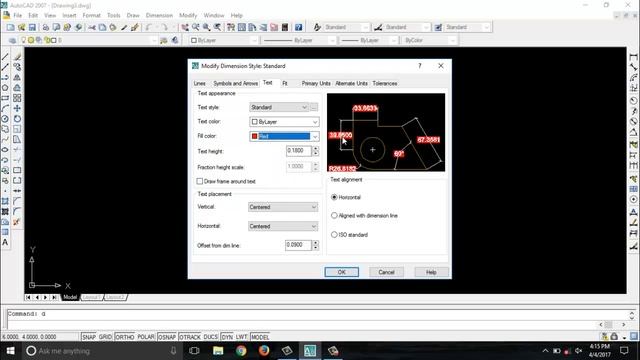The image size is (640, 360).
Task: Click the Save icon in the toolbar
Action: point(32,27)
